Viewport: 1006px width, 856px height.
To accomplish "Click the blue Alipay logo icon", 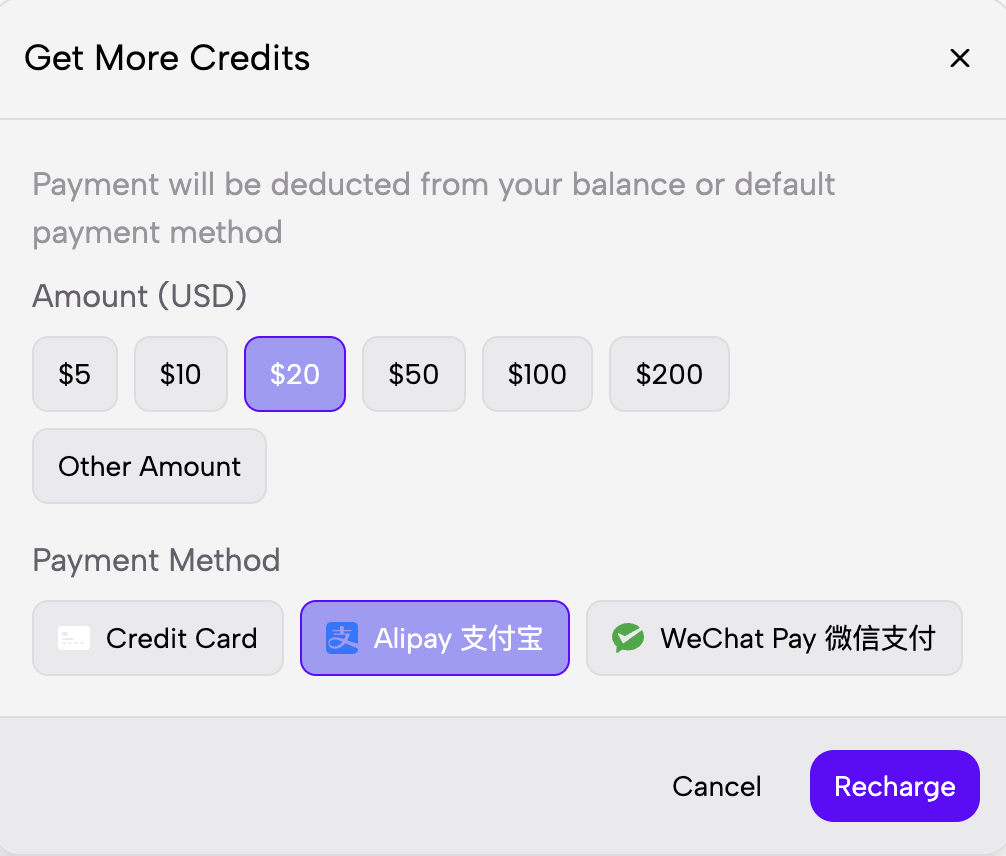I will point(342,638).
